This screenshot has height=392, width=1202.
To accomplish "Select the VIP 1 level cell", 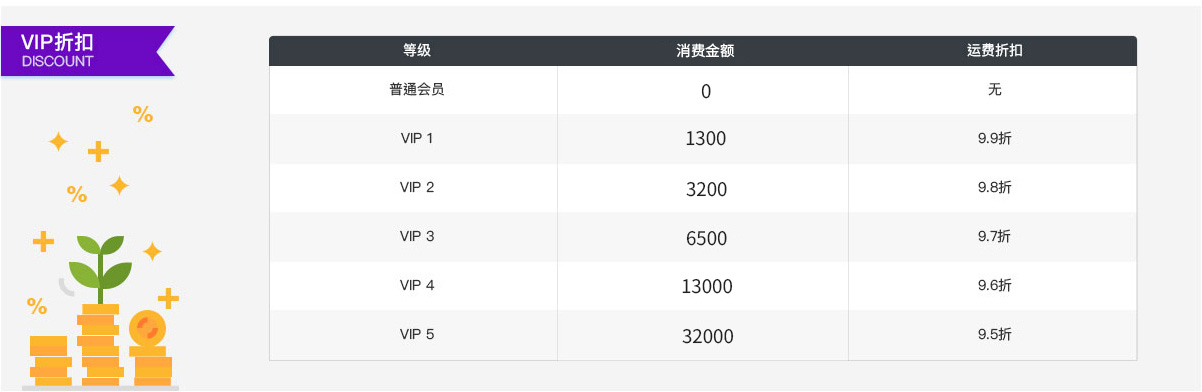I will click(x=417, y=138).
